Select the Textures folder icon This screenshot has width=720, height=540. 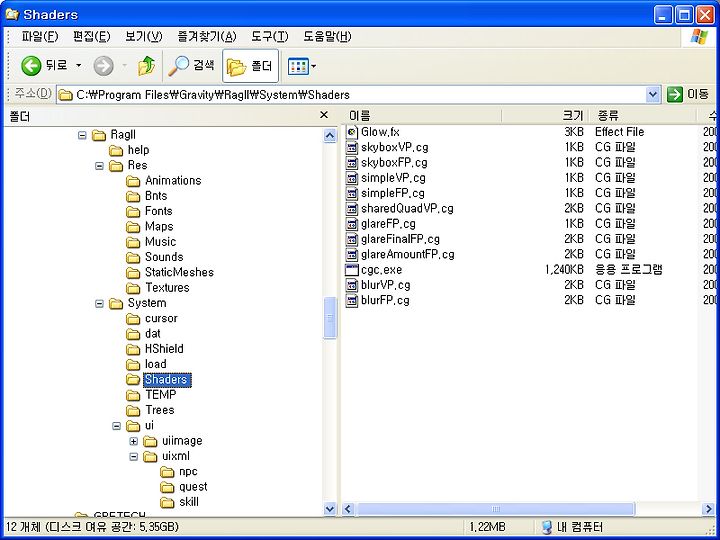133,288
